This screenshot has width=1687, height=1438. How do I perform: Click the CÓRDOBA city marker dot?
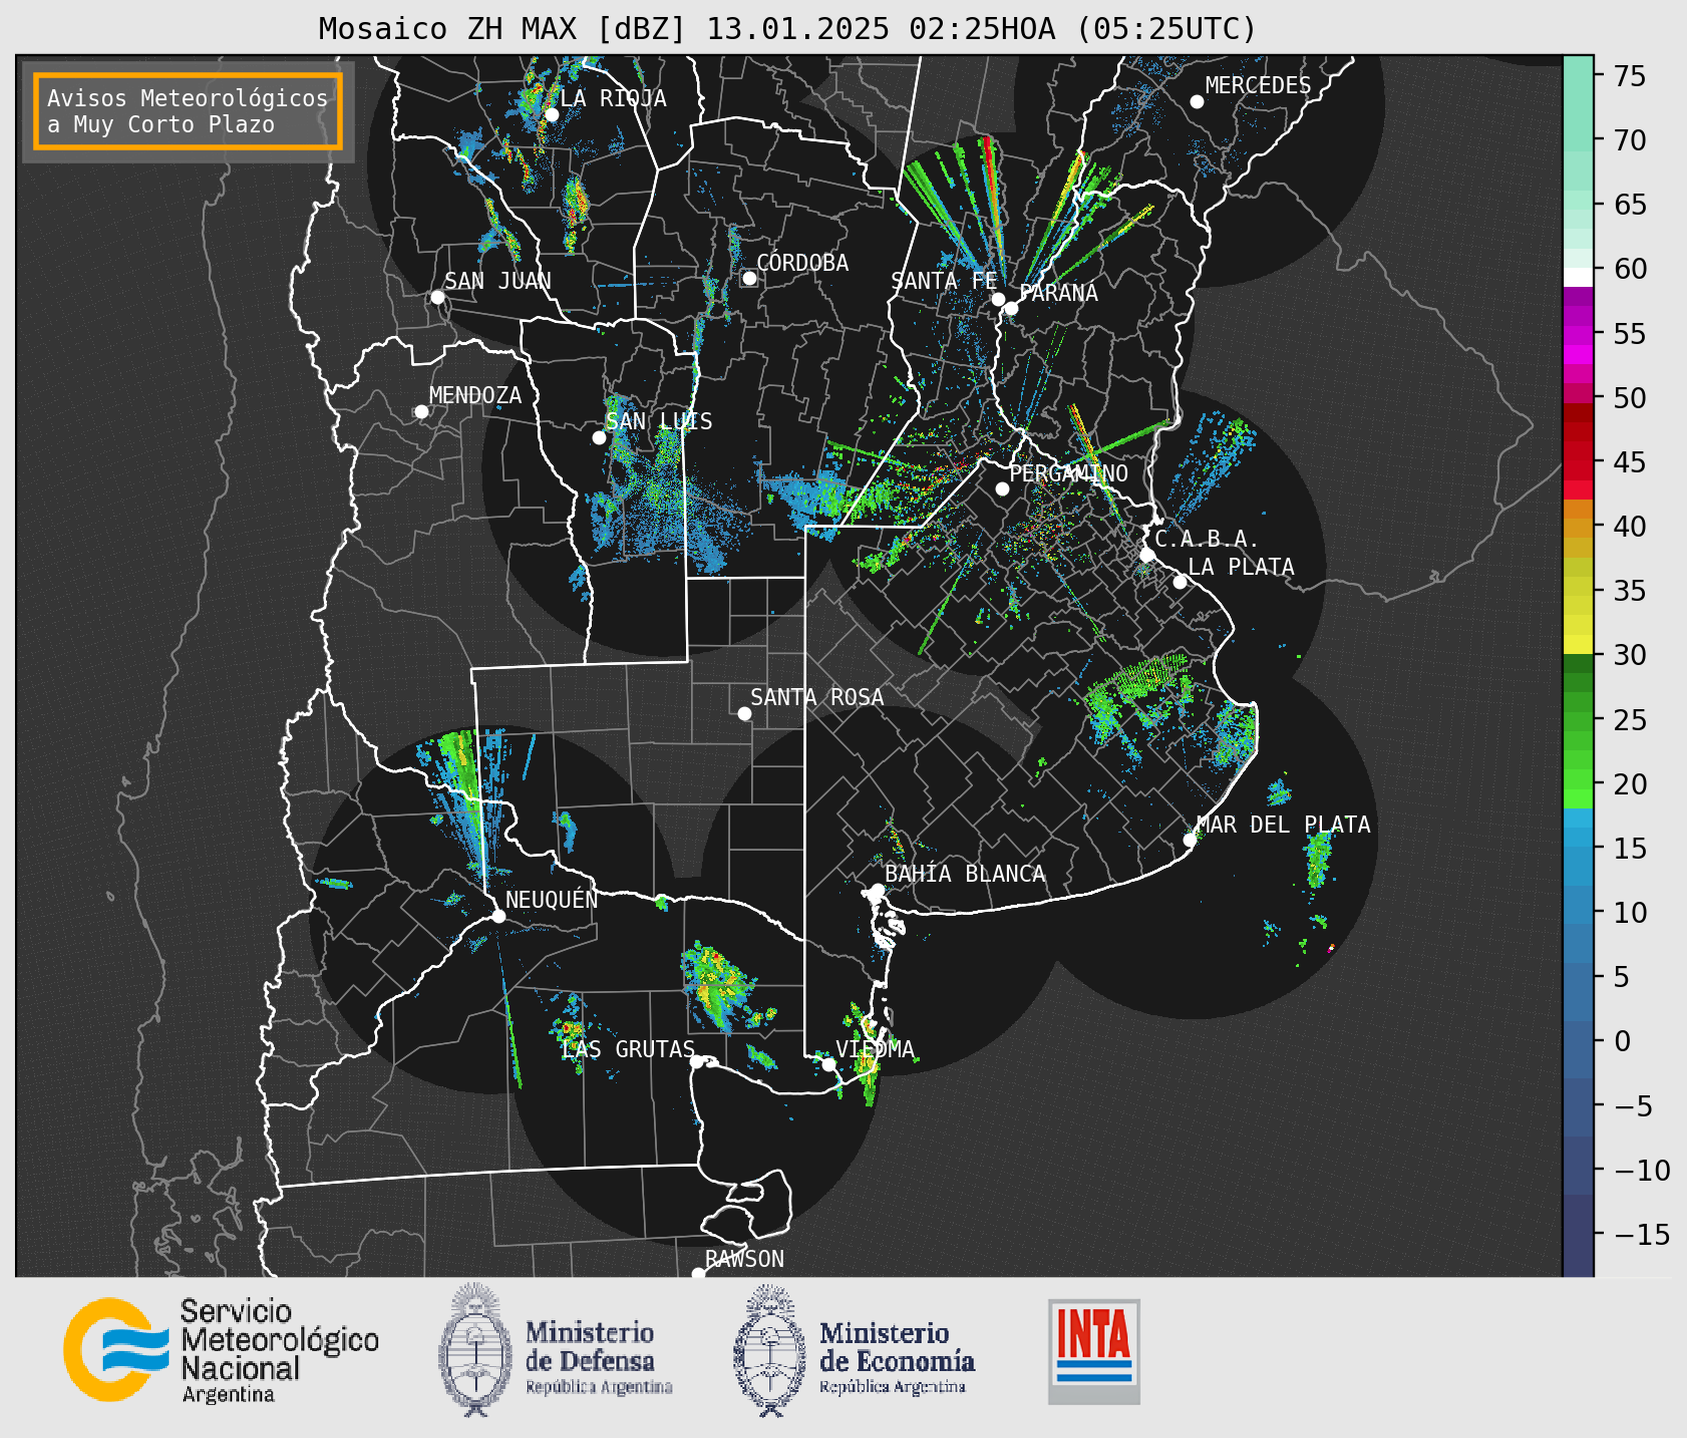(749, 278)
